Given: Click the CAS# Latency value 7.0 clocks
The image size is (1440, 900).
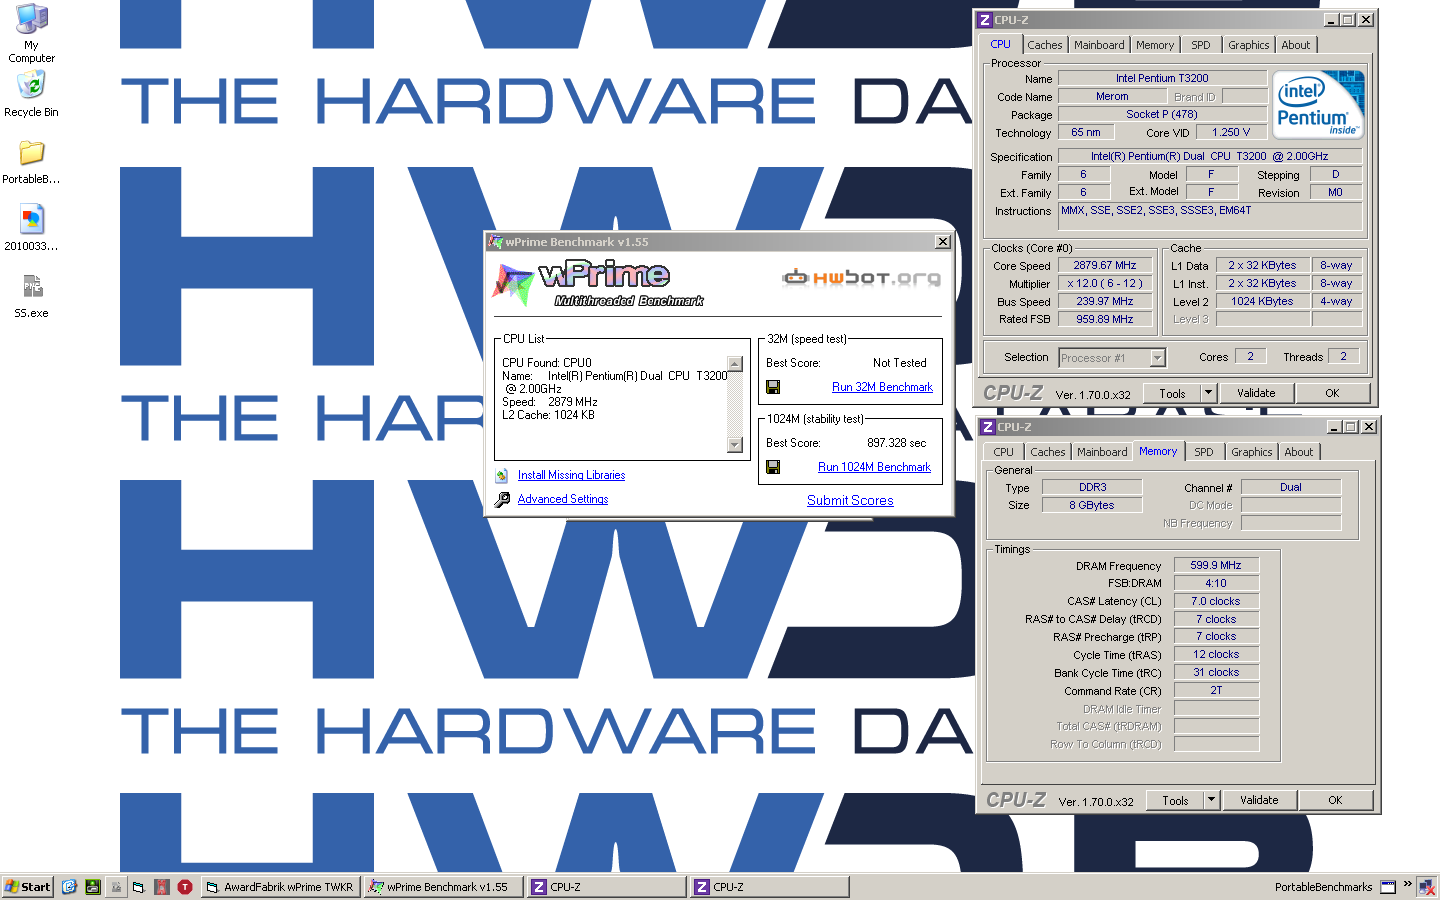Looking at the screenshot, I should click(1216, 601).
